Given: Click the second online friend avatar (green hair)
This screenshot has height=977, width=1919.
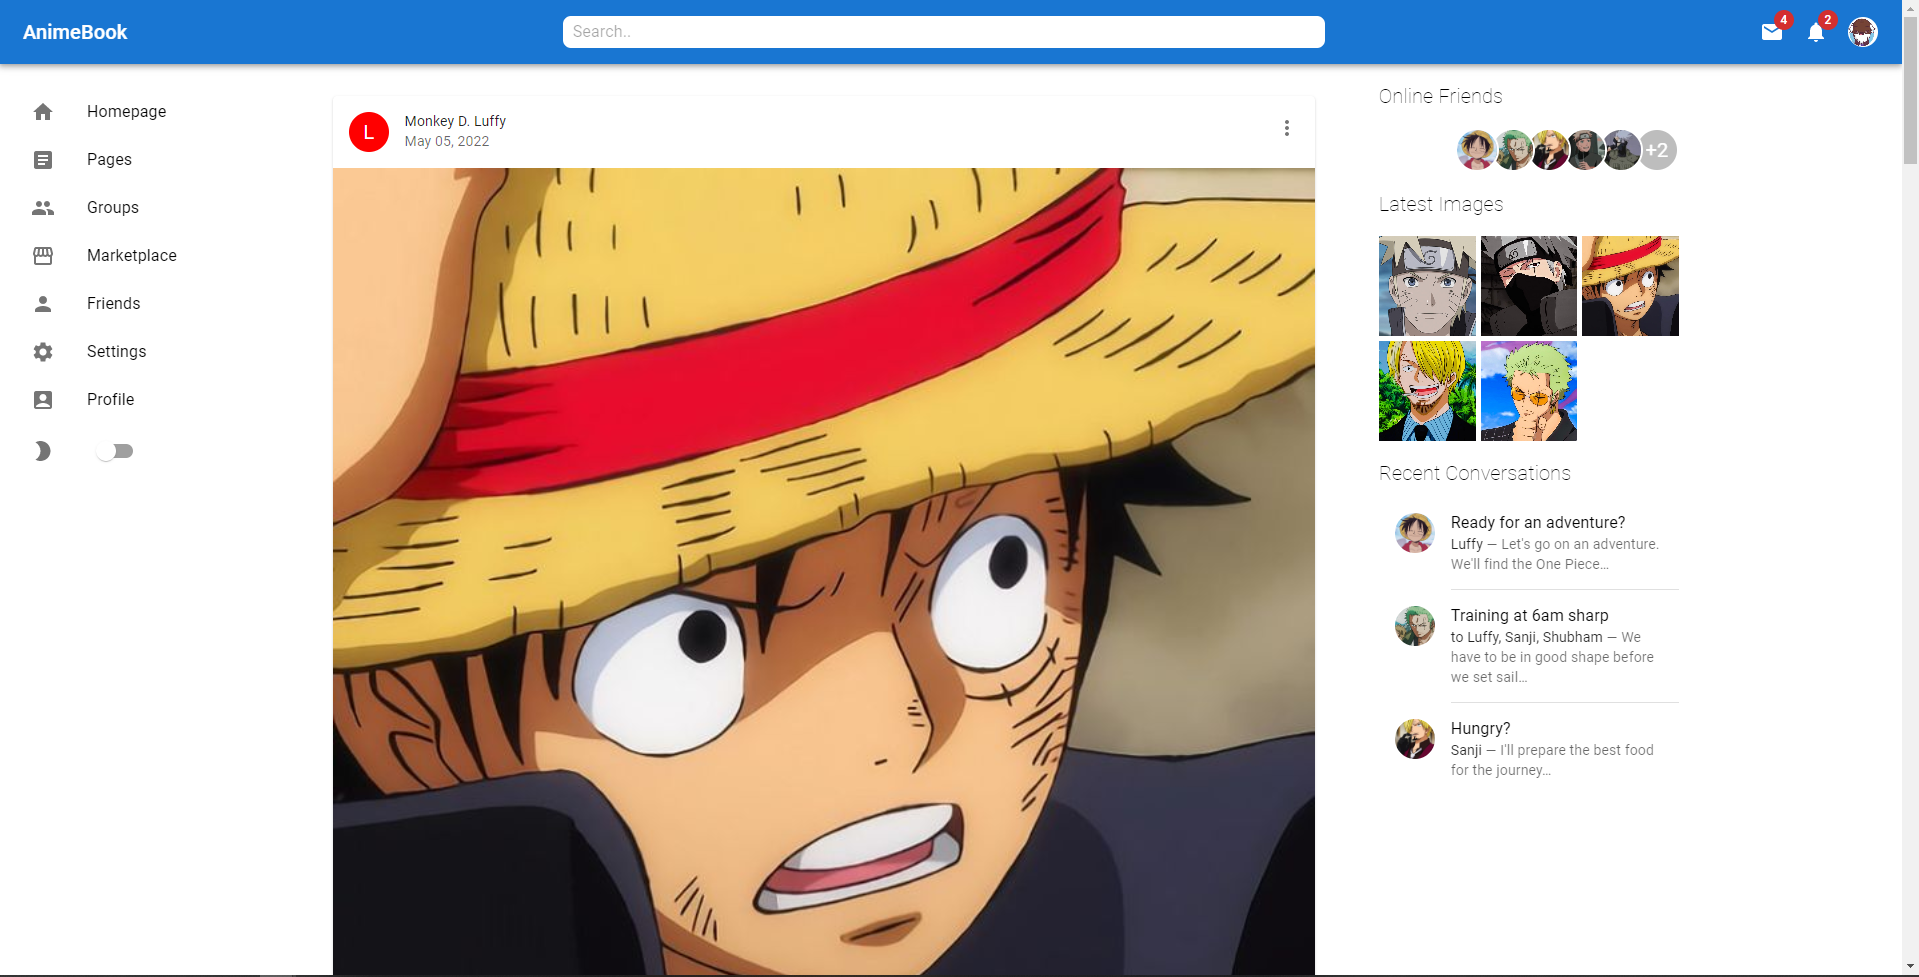Looking at the screenshot, I should [x=1513, y=150].
